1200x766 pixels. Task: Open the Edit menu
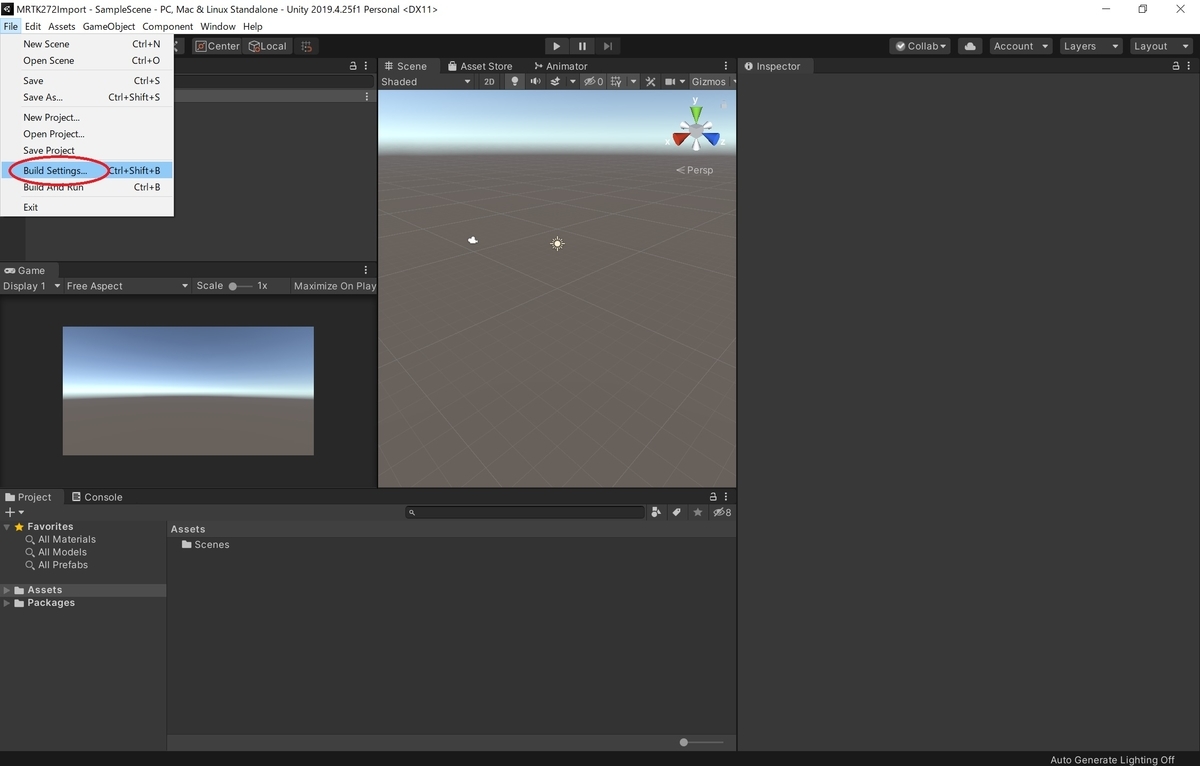[33, 26]
